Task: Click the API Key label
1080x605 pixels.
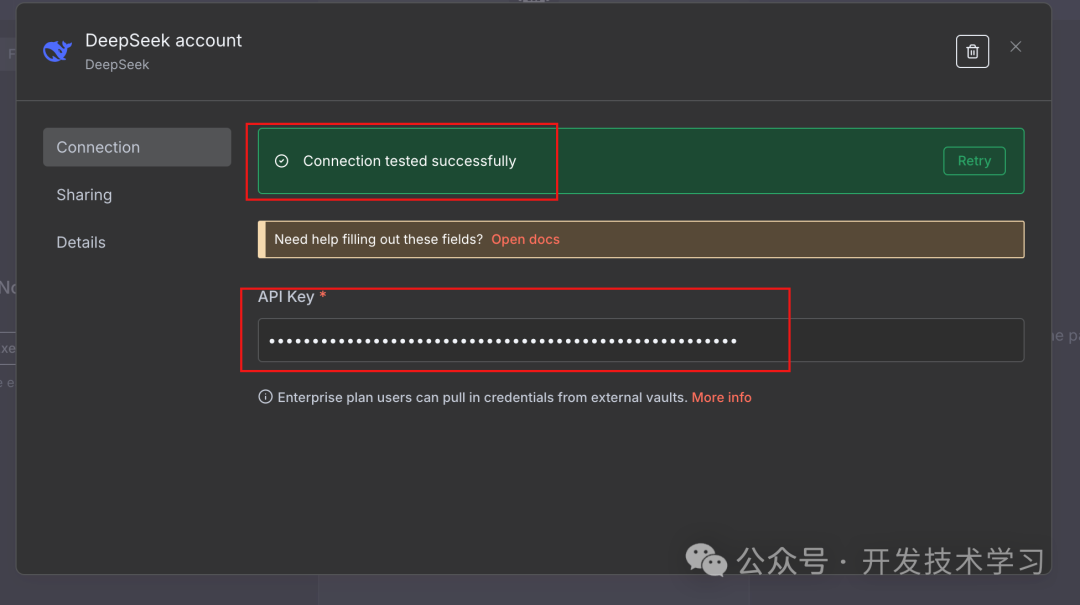Action: [286, 297]
